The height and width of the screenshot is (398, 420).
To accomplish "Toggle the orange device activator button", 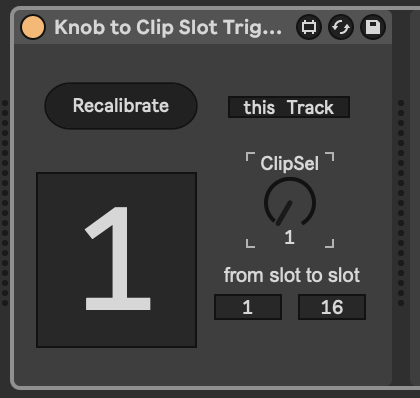I will click(33, 27).
